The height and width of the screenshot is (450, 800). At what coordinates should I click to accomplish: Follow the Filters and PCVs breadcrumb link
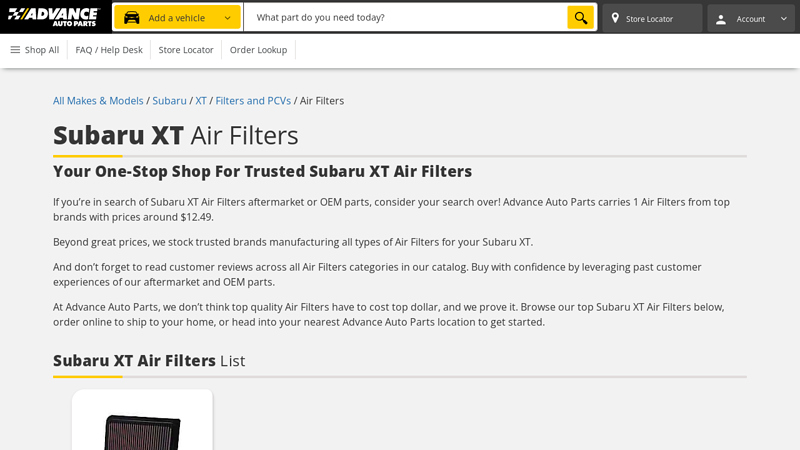253,101
